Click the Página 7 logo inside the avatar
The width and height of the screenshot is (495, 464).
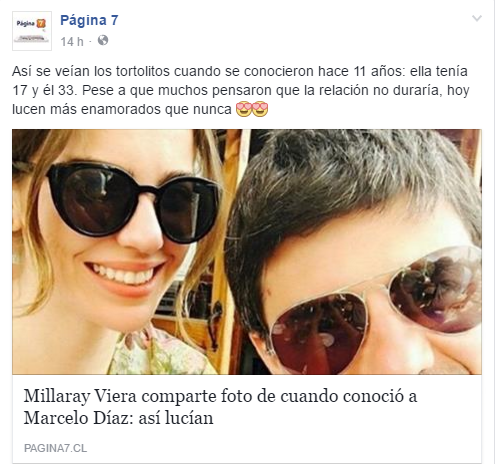[31, 24]
